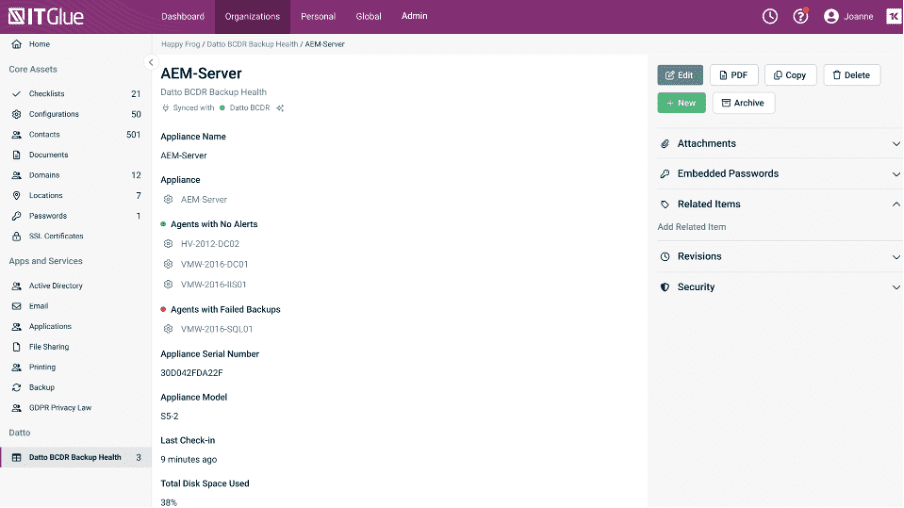This screenshot has height=508, width=904.
Task: Click the Joanne user profile icon
Action: pos(831,16)
